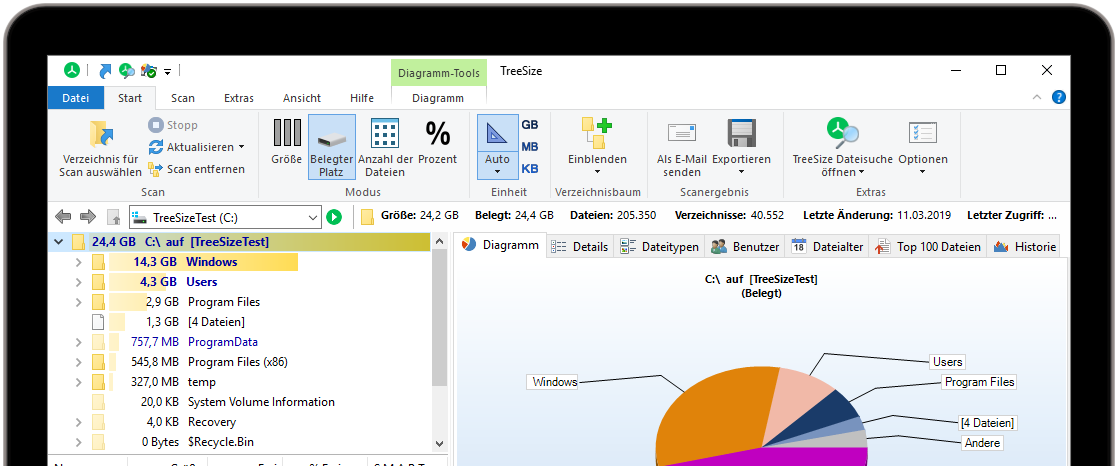
Task: Select the Belegter Platz mode
Action: coord(332,147)
